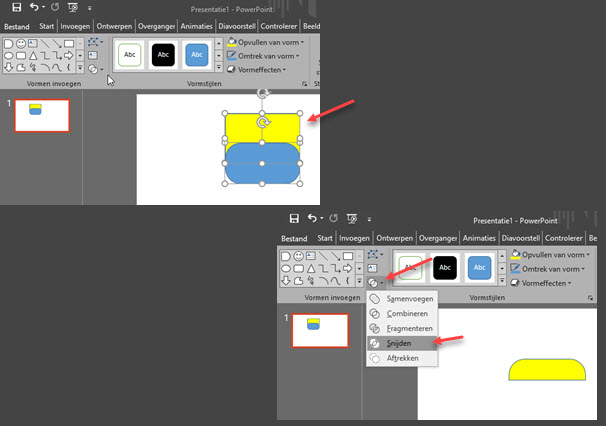The height and width of the screenshot is (426, 606).
Task: Click Redo icon in upper window toolbar
Action: click(54, 7)
